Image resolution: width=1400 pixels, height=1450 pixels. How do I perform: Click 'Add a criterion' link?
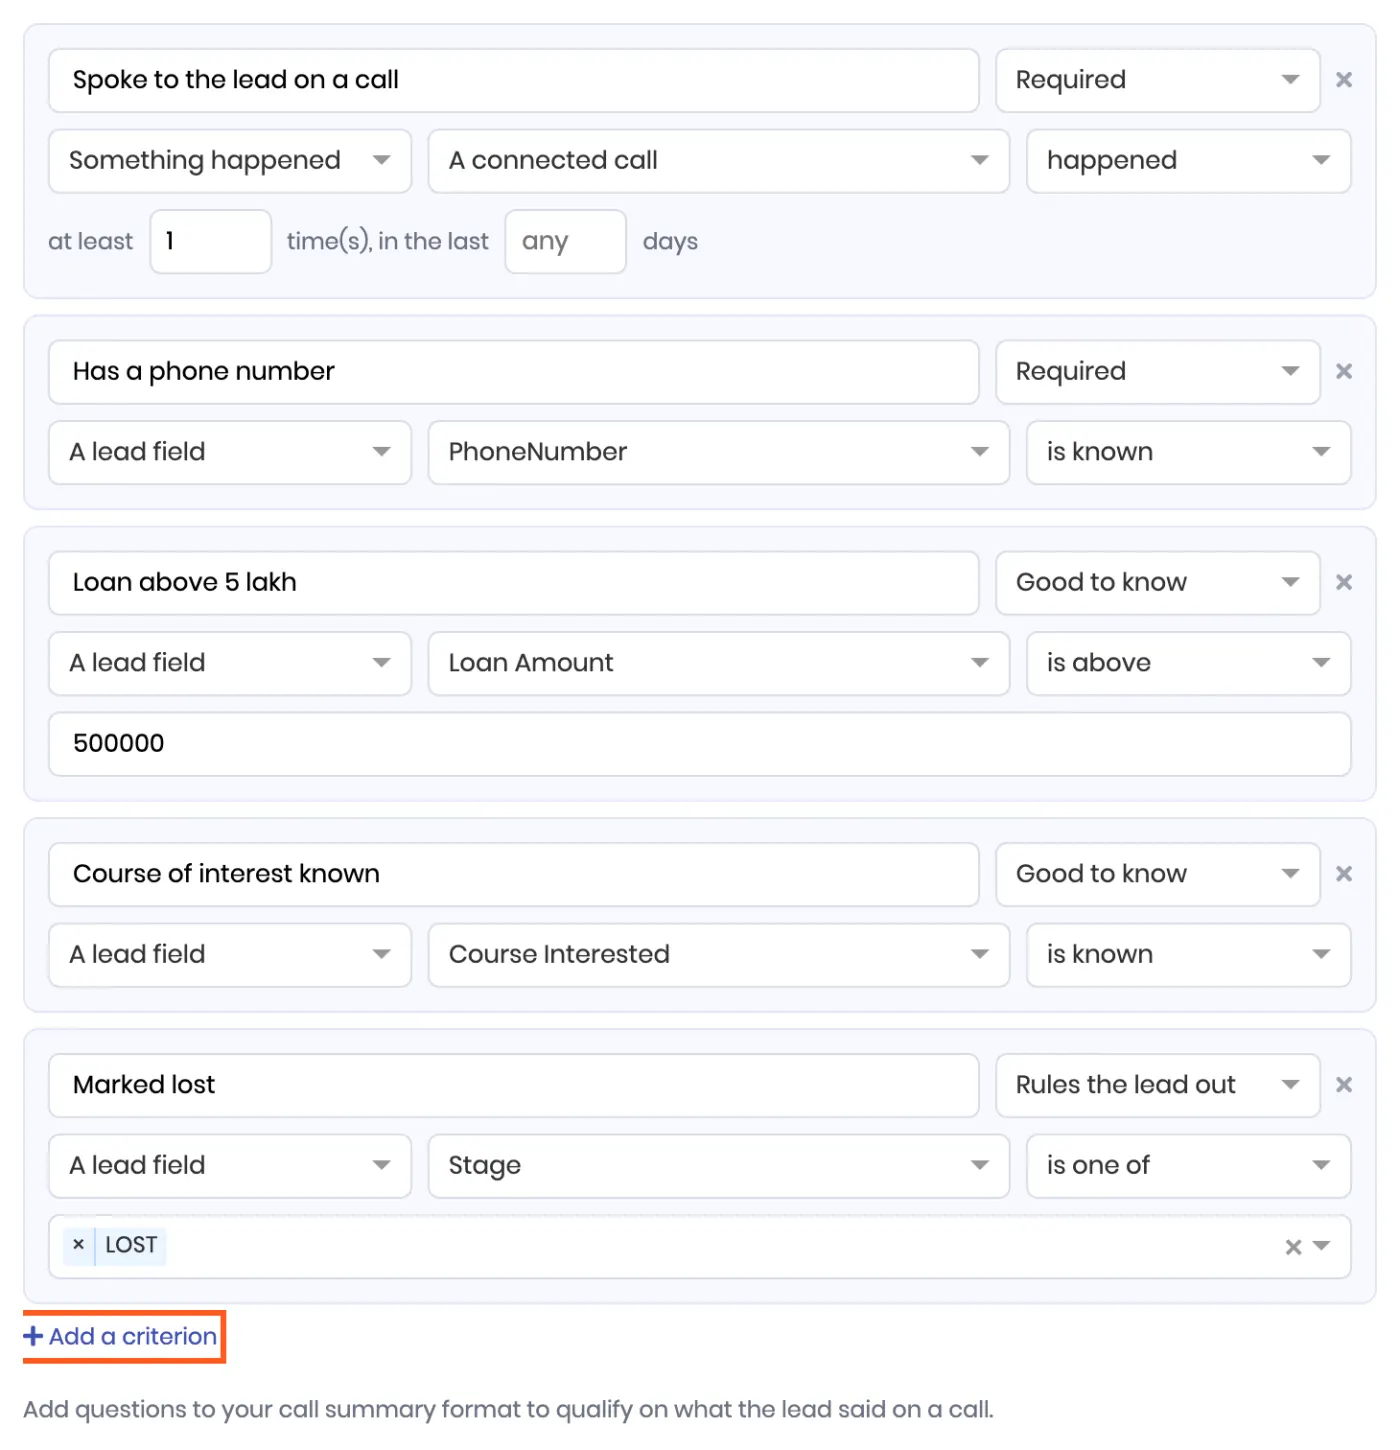click(121, 1337)
